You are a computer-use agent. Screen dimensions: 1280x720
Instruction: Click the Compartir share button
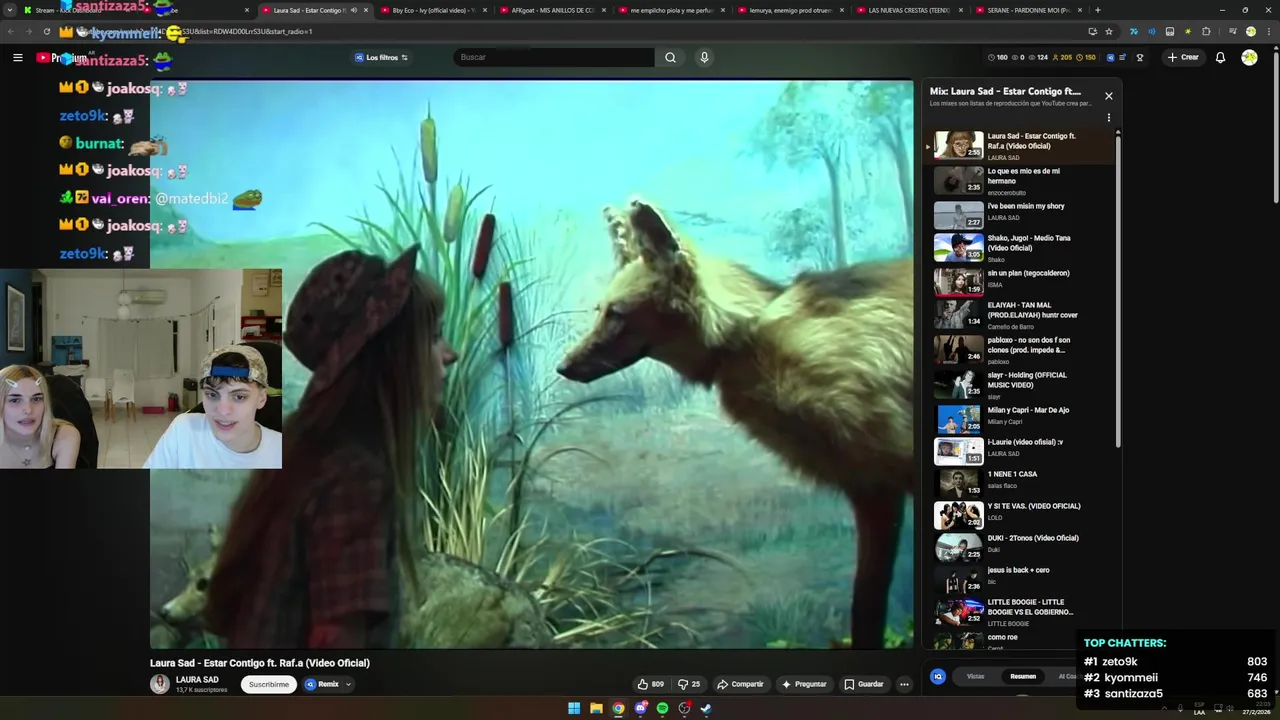pyautogui.click(x=740, y=684)
